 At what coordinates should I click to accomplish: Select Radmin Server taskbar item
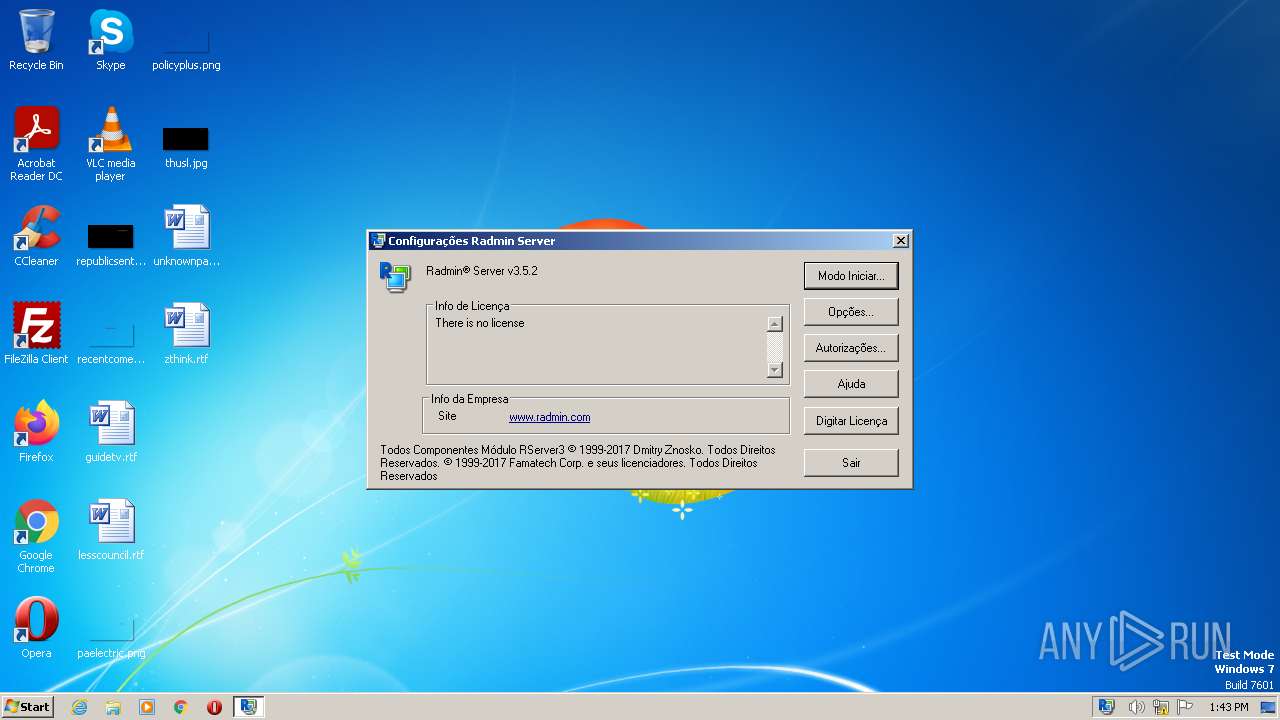point(249,707)
